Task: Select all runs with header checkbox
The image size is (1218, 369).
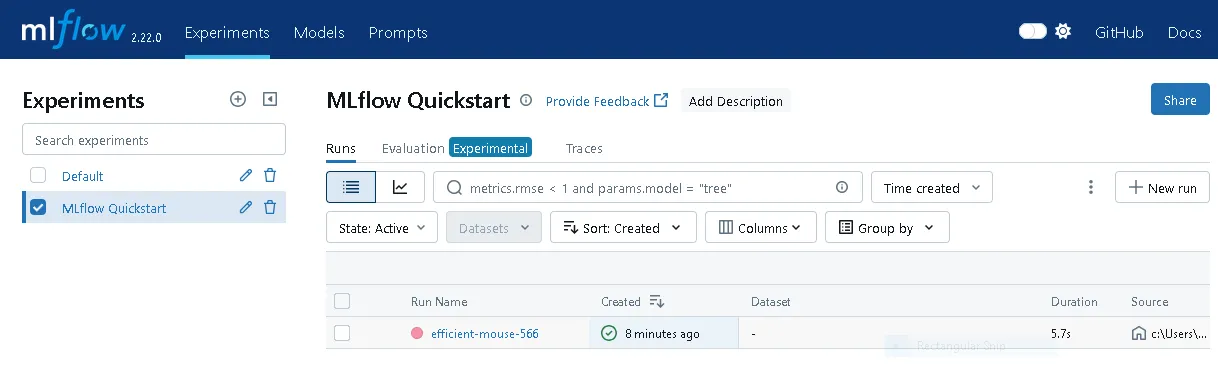Action: click(342, 301)
